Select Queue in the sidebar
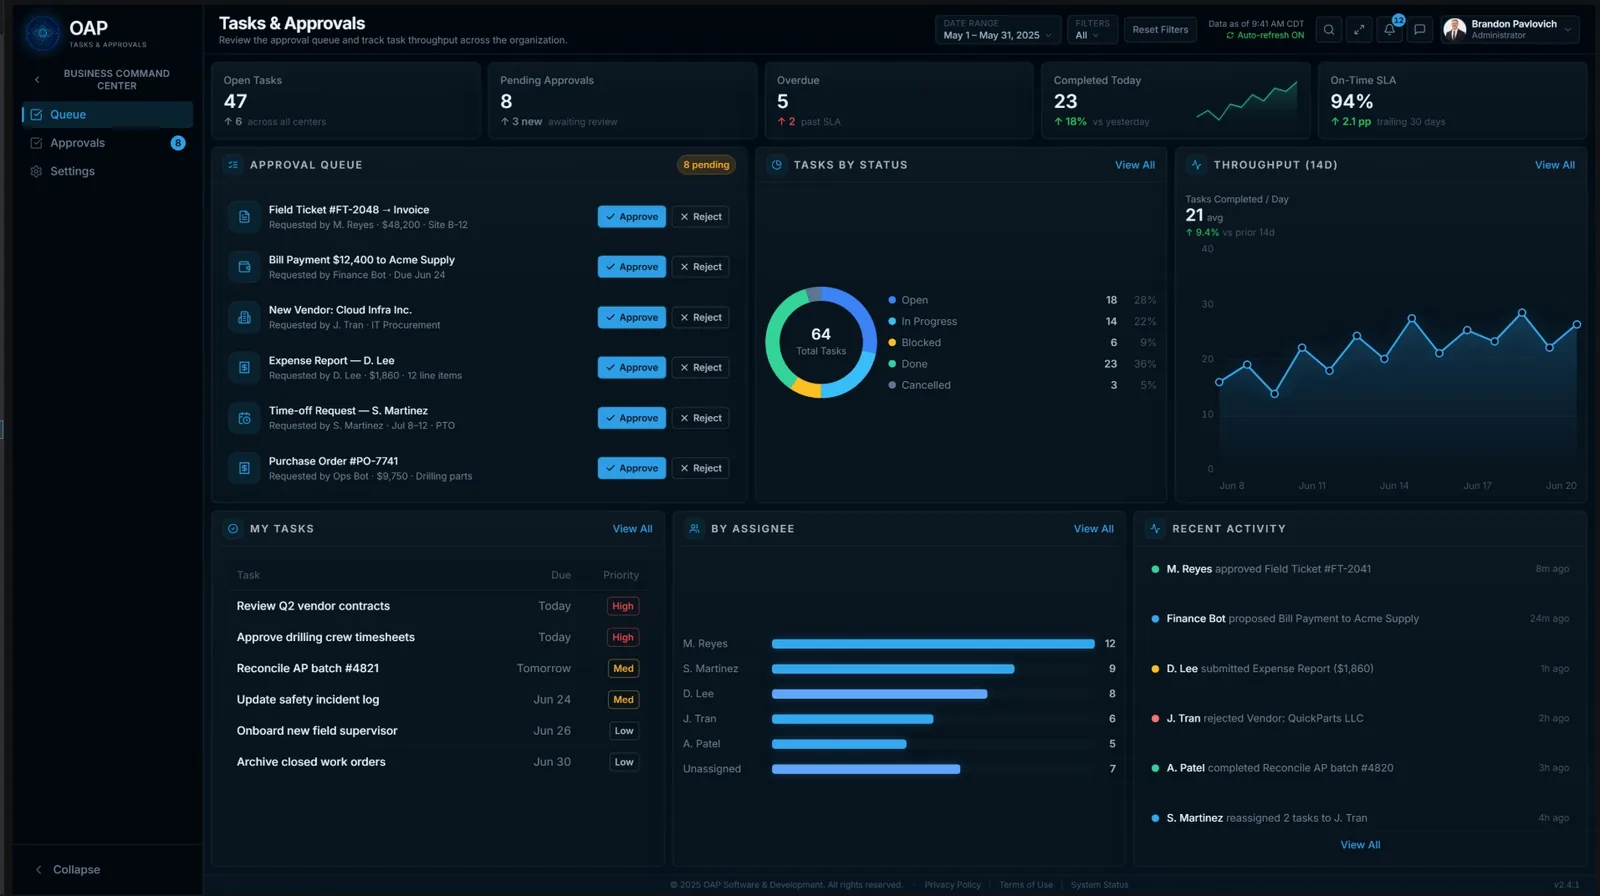 tap(107, 115)
